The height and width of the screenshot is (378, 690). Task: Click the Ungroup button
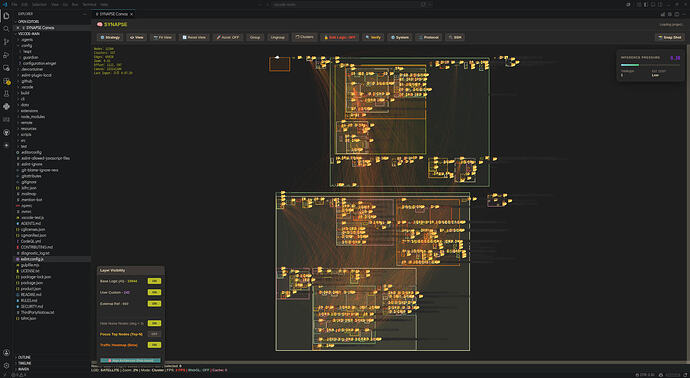(278, 37)
